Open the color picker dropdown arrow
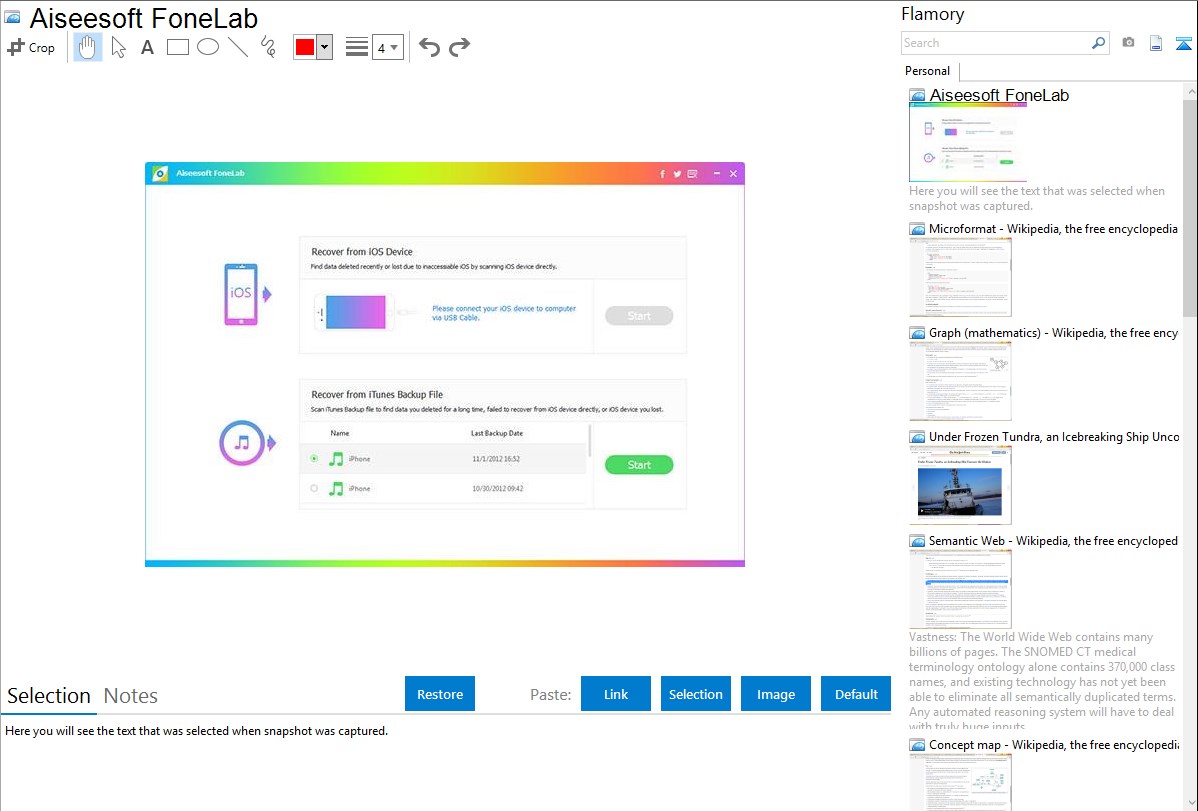Image resolution: width=1198 pixels, height=811 pixels. tap(325, 47)
